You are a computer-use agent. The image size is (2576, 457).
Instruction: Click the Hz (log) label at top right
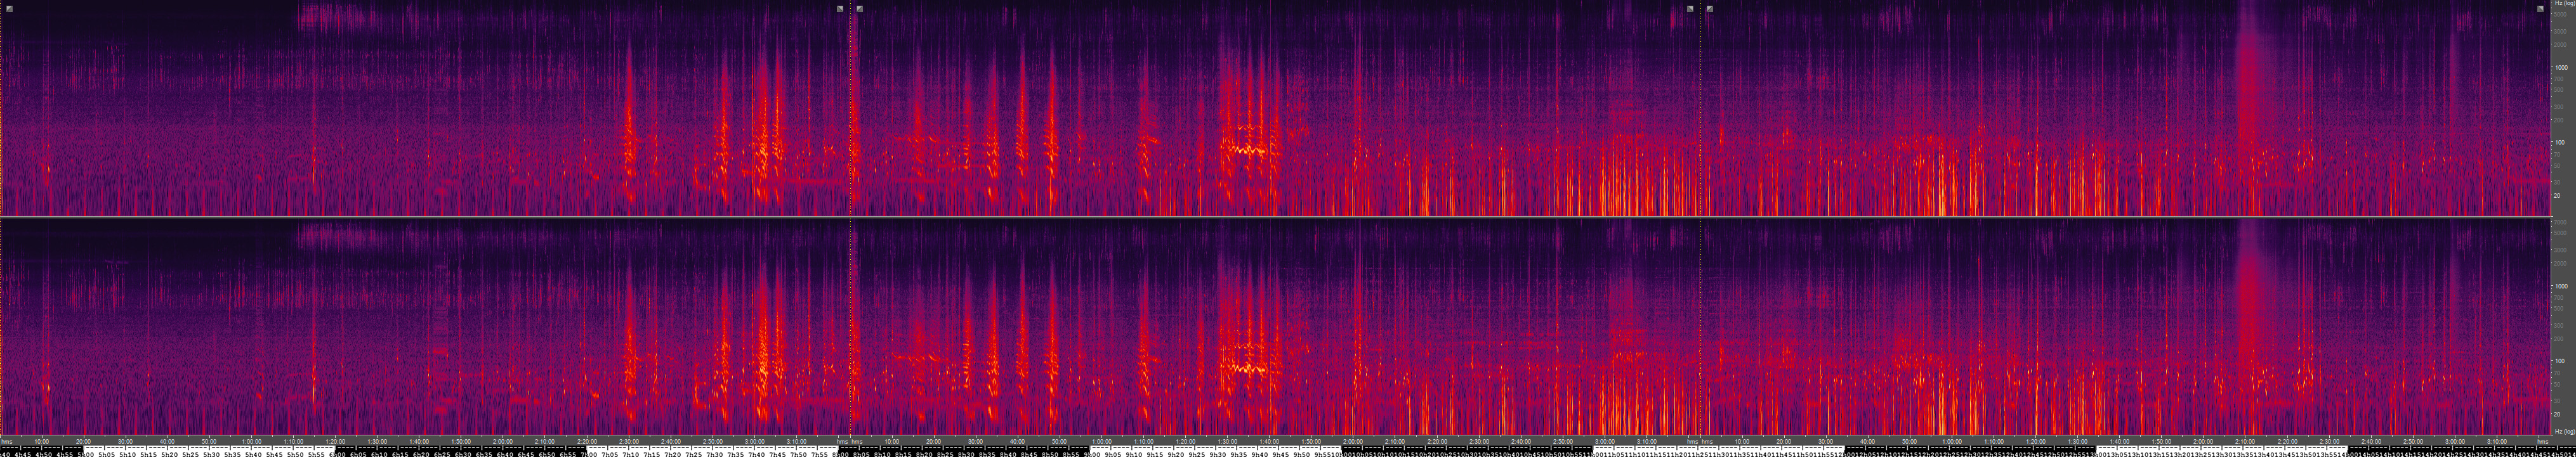click(x=2562, y=4)
